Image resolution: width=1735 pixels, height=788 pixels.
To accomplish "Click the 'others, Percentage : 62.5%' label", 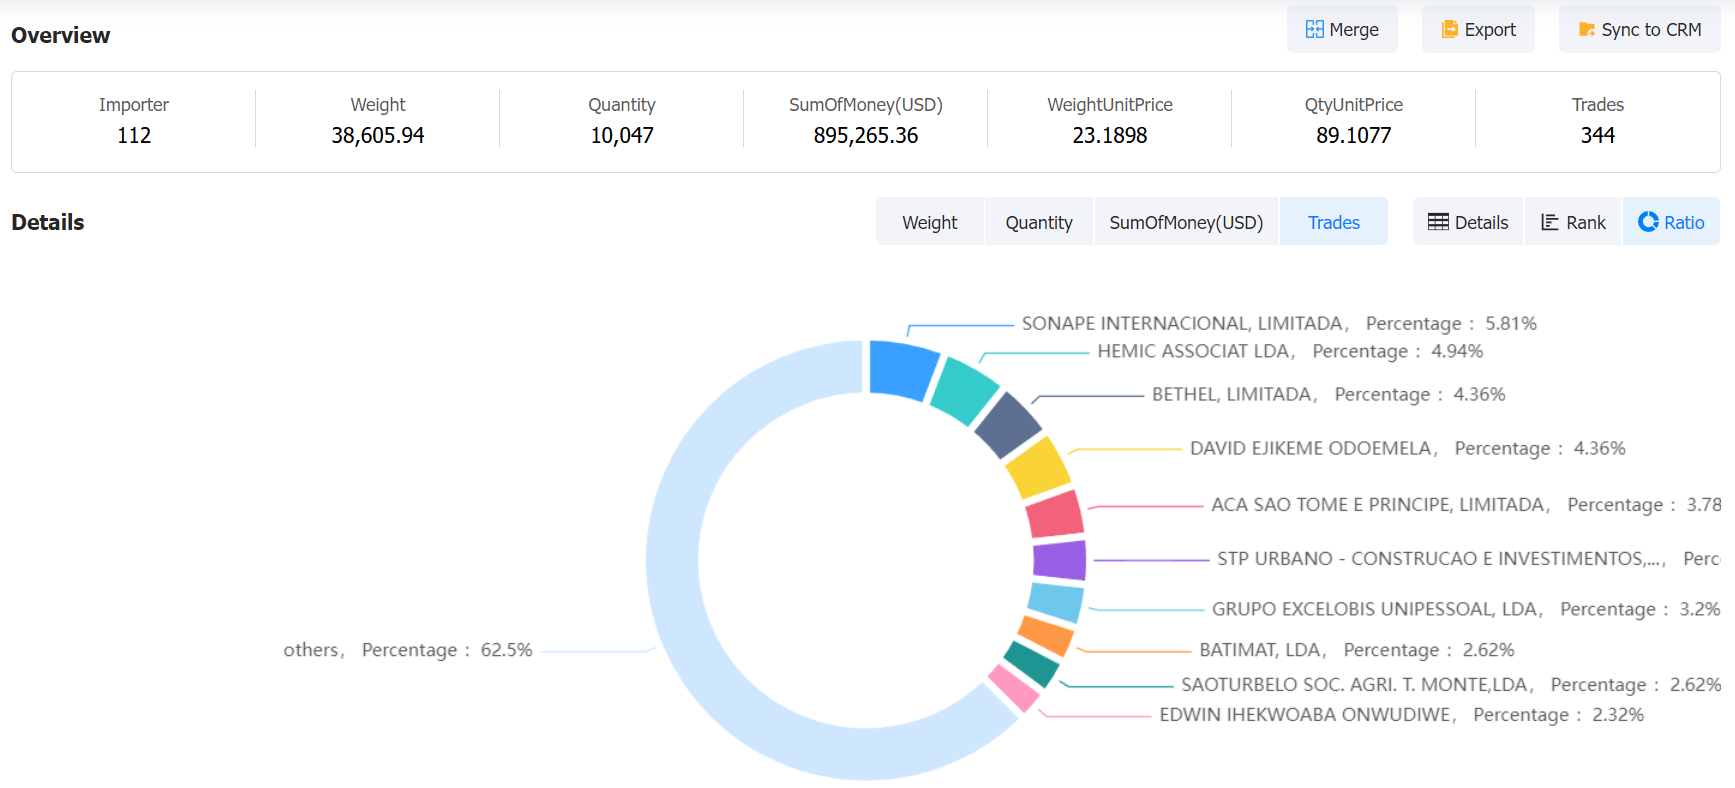I will pyautogui.click(x=408, y=650).
